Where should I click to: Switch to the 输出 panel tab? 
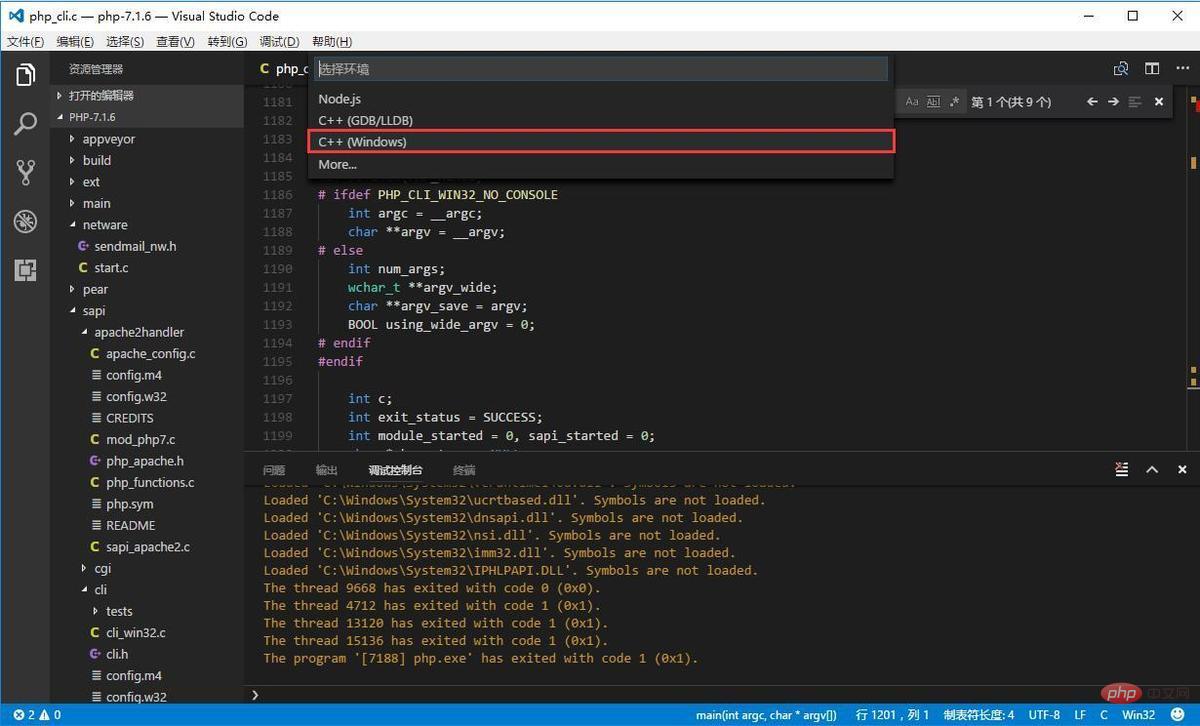coord(327,470)
